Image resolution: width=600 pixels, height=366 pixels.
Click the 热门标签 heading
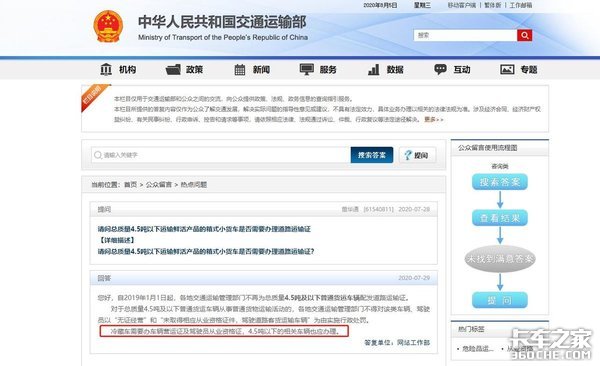(471, 329)
